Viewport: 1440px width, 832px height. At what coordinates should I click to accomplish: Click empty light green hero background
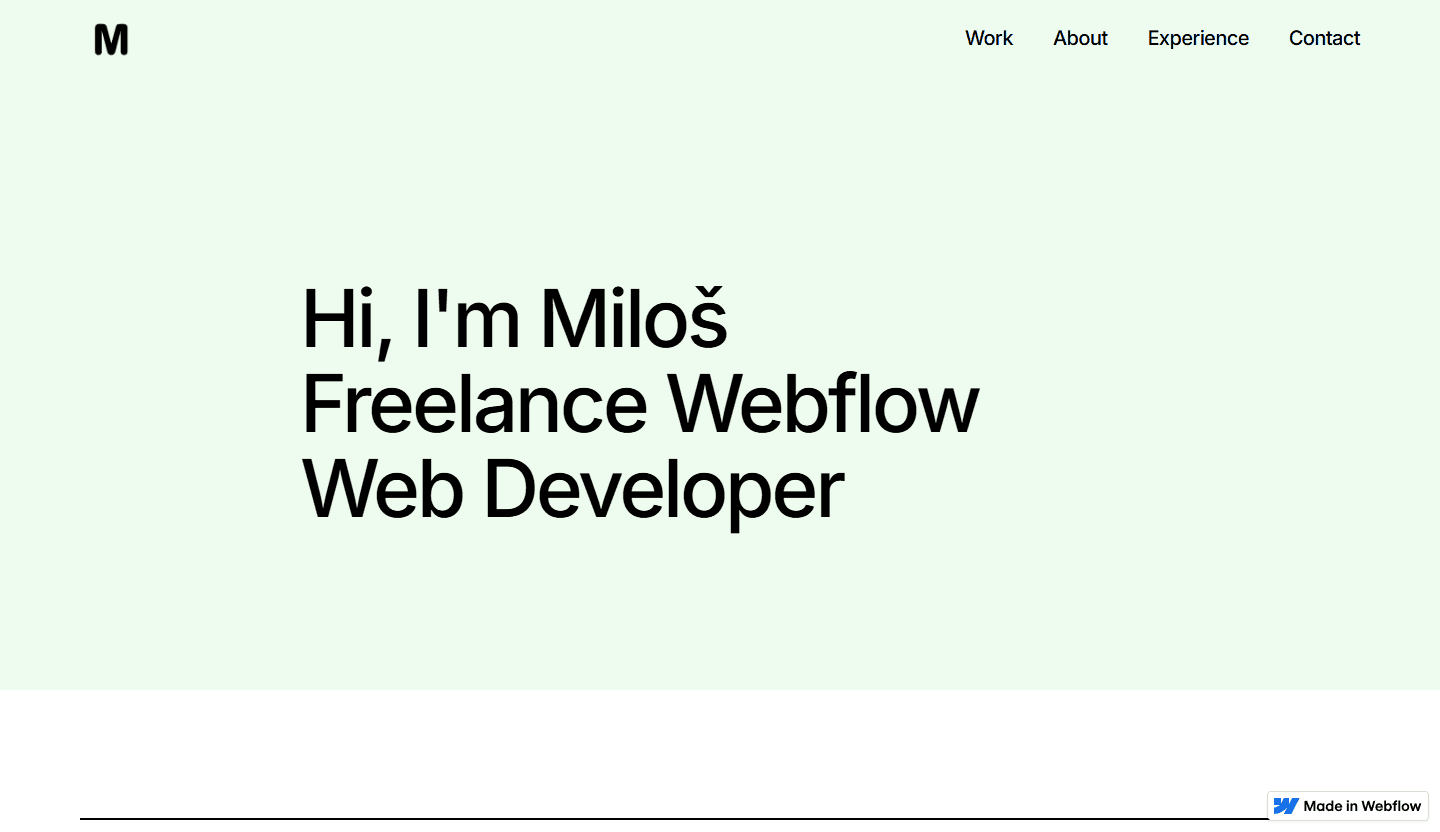tap(1150, 300)
